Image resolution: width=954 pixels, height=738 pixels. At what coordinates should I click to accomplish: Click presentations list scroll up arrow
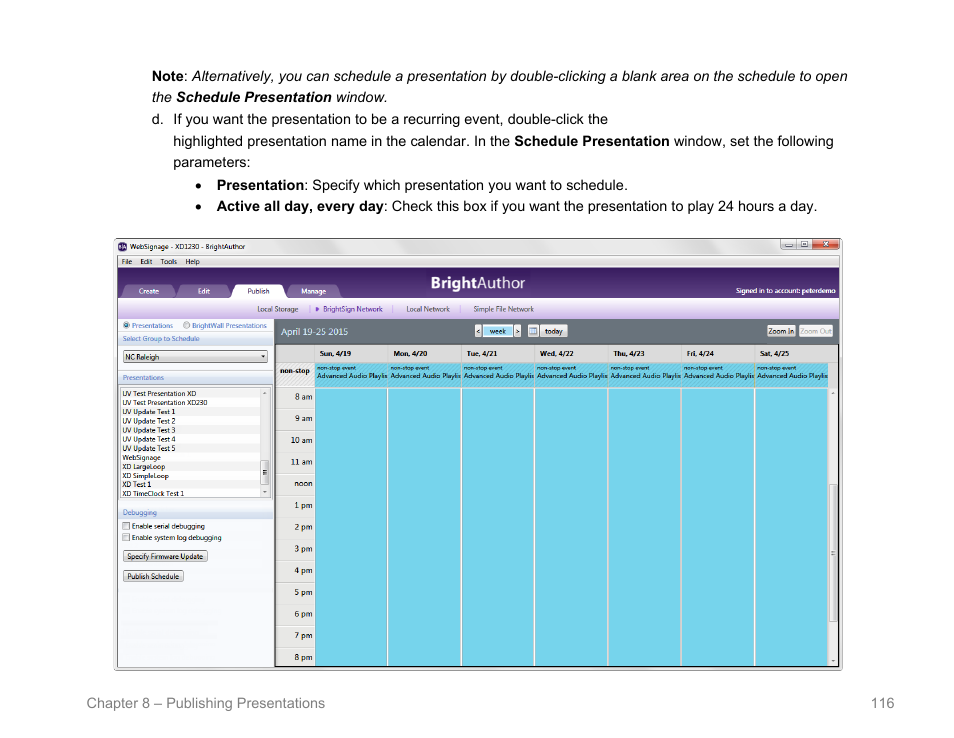coord(265,393)
